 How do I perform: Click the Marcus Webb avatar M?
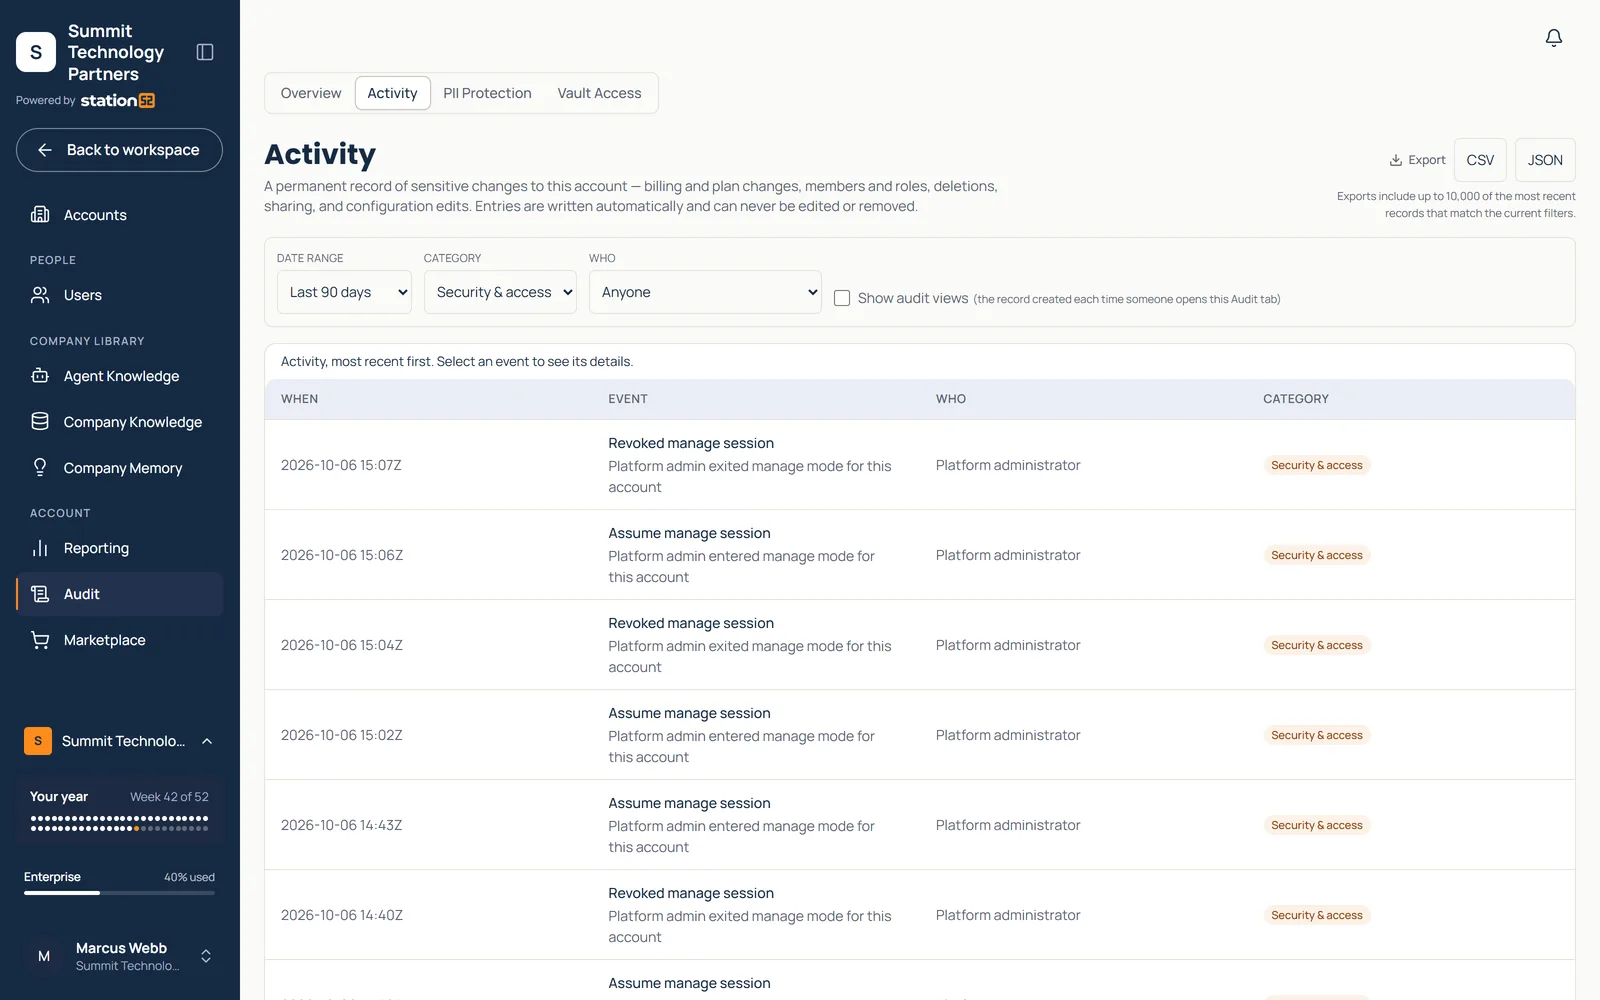coord(44,956)
